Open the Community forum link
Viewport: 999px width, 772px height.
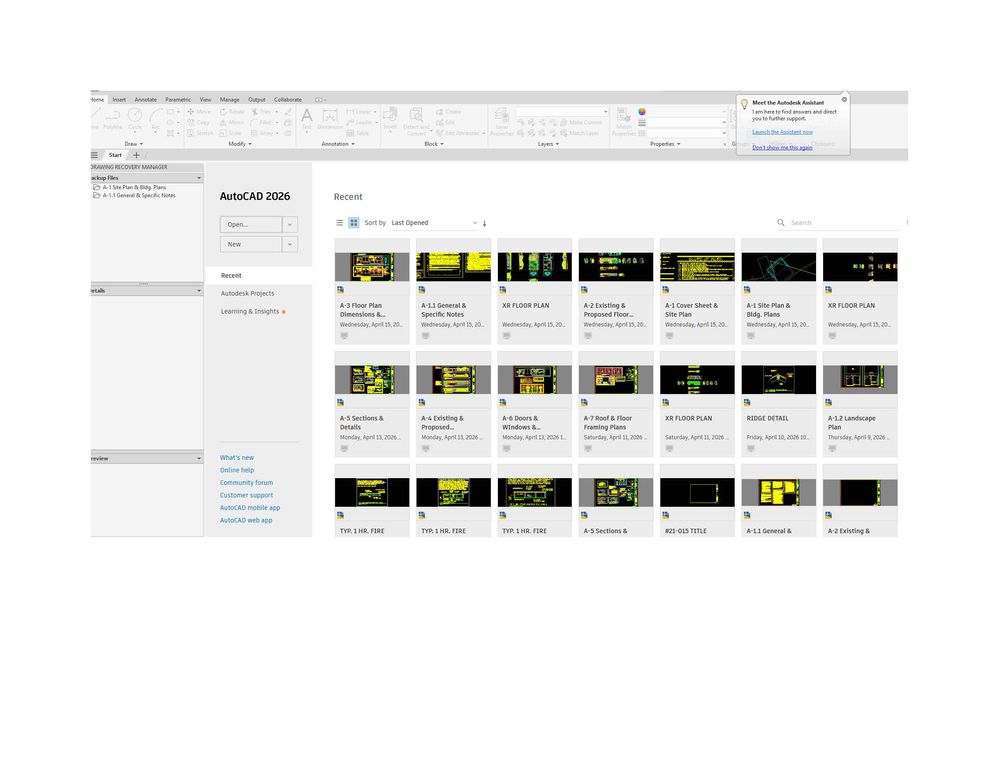pyautogui.click(x=246, y=482)
